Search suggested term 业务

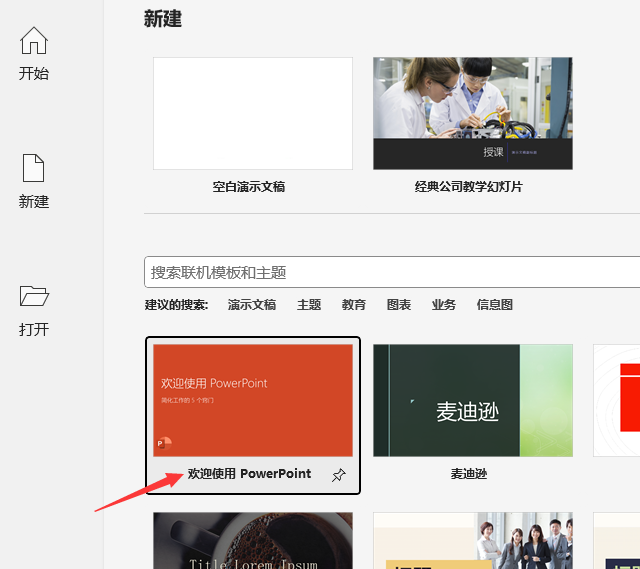[x=444, y=305]
